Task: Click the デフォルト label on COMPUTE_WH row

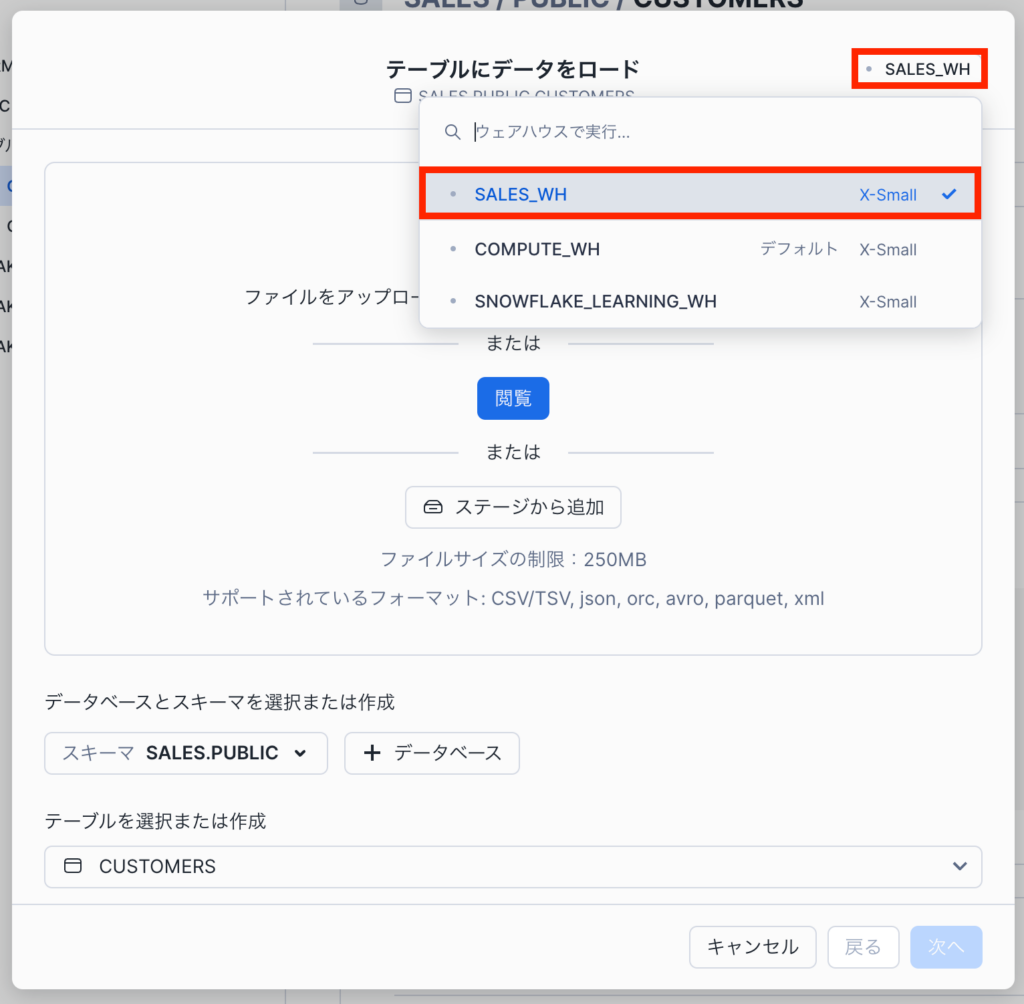Action: pyautogui.click(x=798, y=249)
